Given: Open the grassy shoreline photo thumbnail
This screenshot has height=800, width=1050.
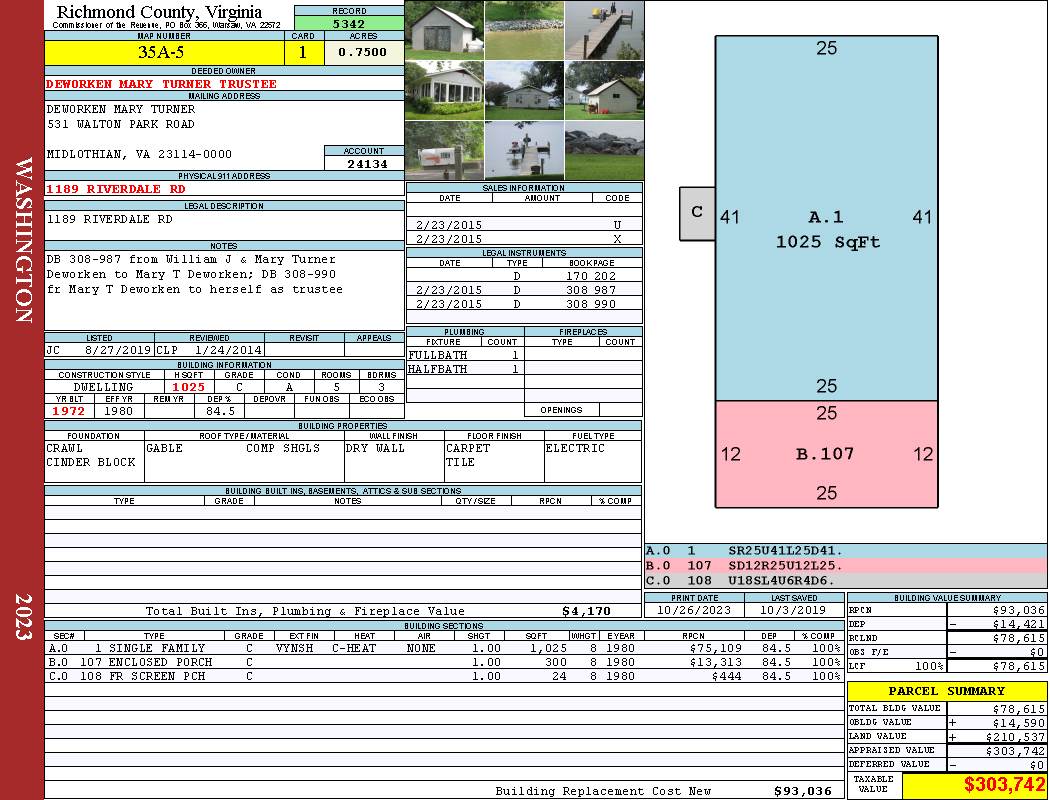Looking at the screenshot, I should [x=524, y=30].
